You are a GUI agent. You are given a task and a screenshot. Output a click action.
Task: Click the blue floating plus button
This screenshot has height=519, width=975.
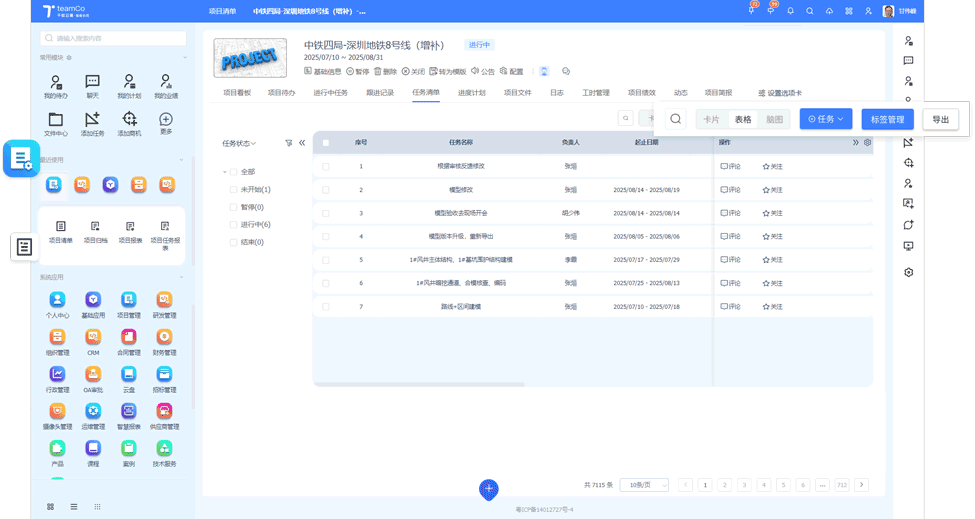tap(488, 489)
